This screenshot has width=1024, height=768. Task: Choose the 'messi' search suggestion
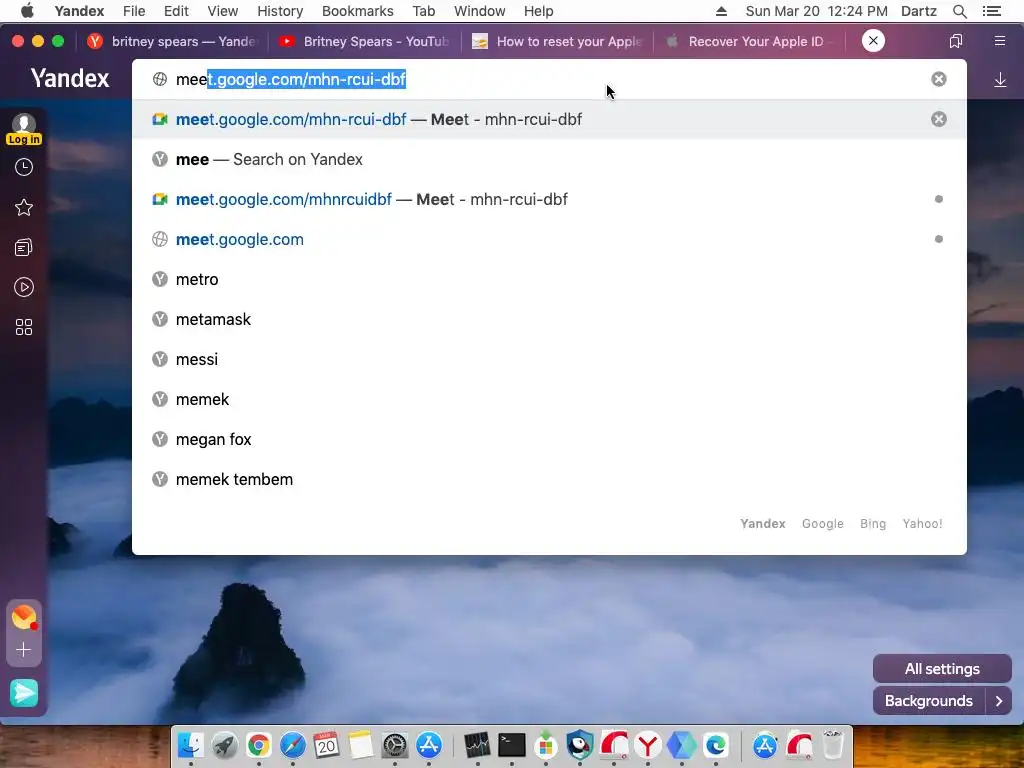549,359
